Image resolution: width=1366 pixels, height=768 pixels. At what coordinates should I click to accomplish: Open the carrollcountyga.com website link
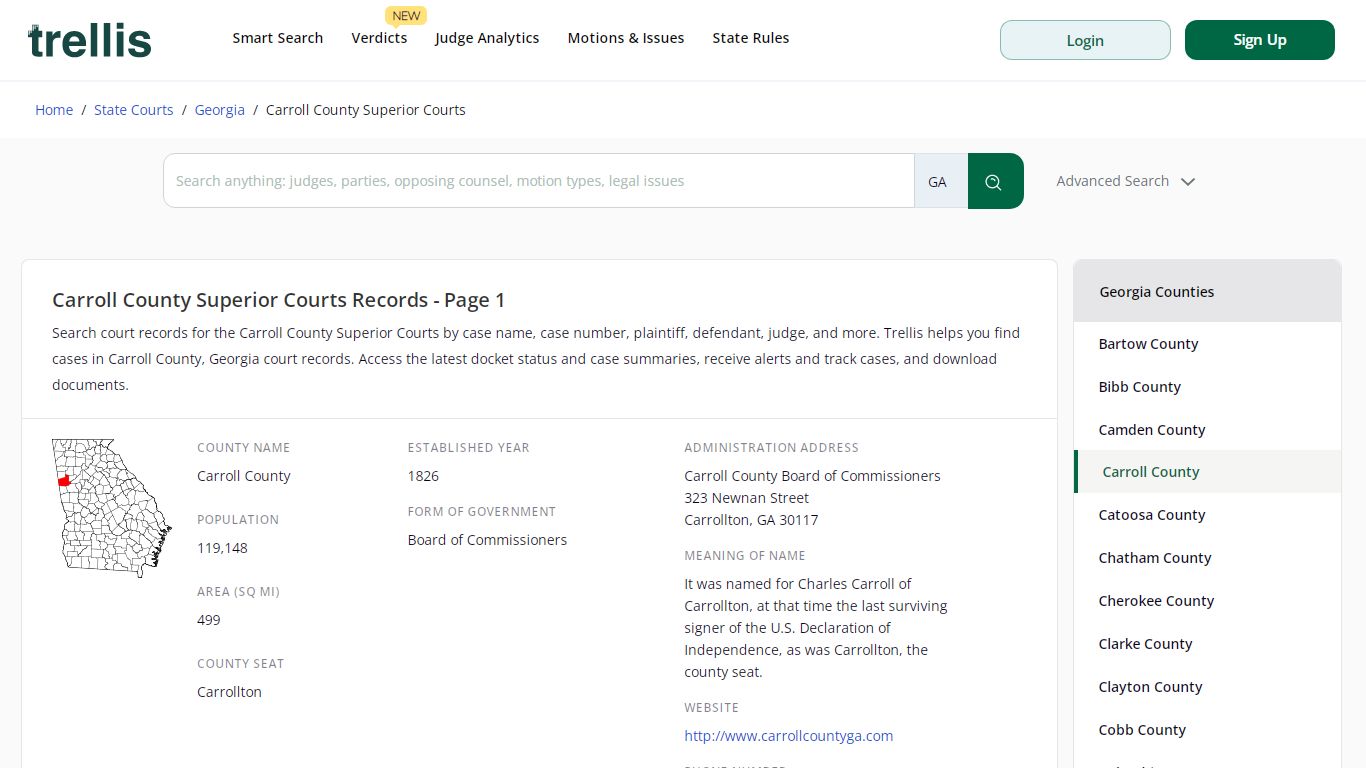789,736
